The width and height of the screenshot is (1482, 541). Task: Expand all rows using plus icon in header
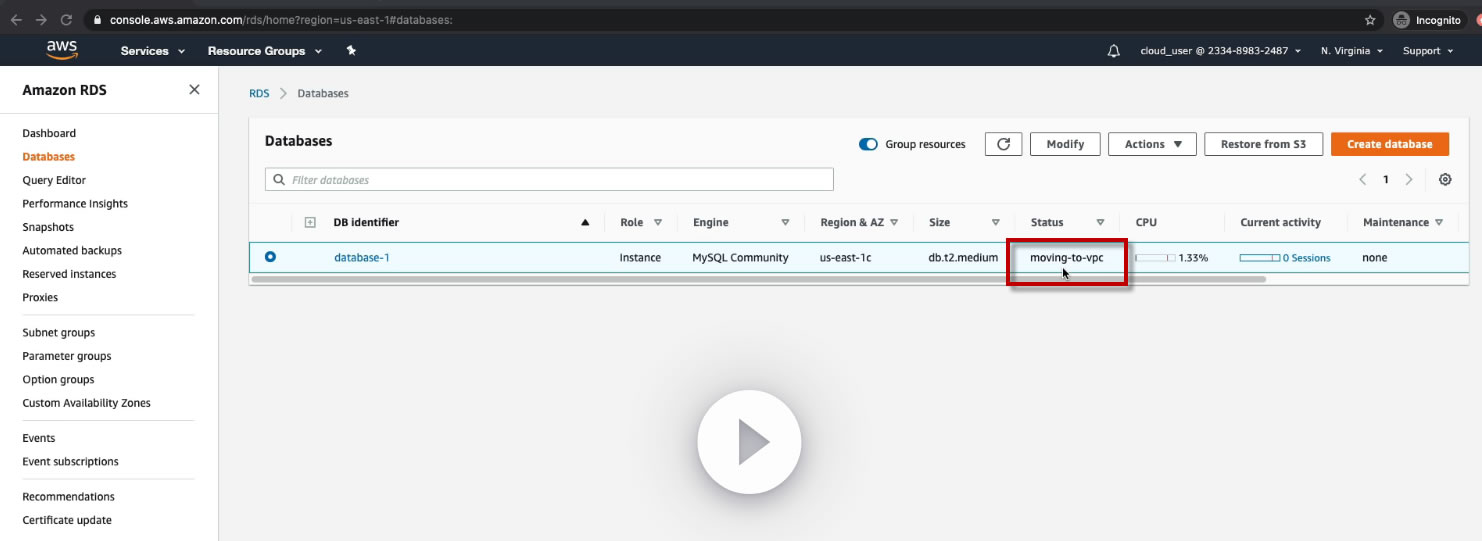(x=310, y=222)
